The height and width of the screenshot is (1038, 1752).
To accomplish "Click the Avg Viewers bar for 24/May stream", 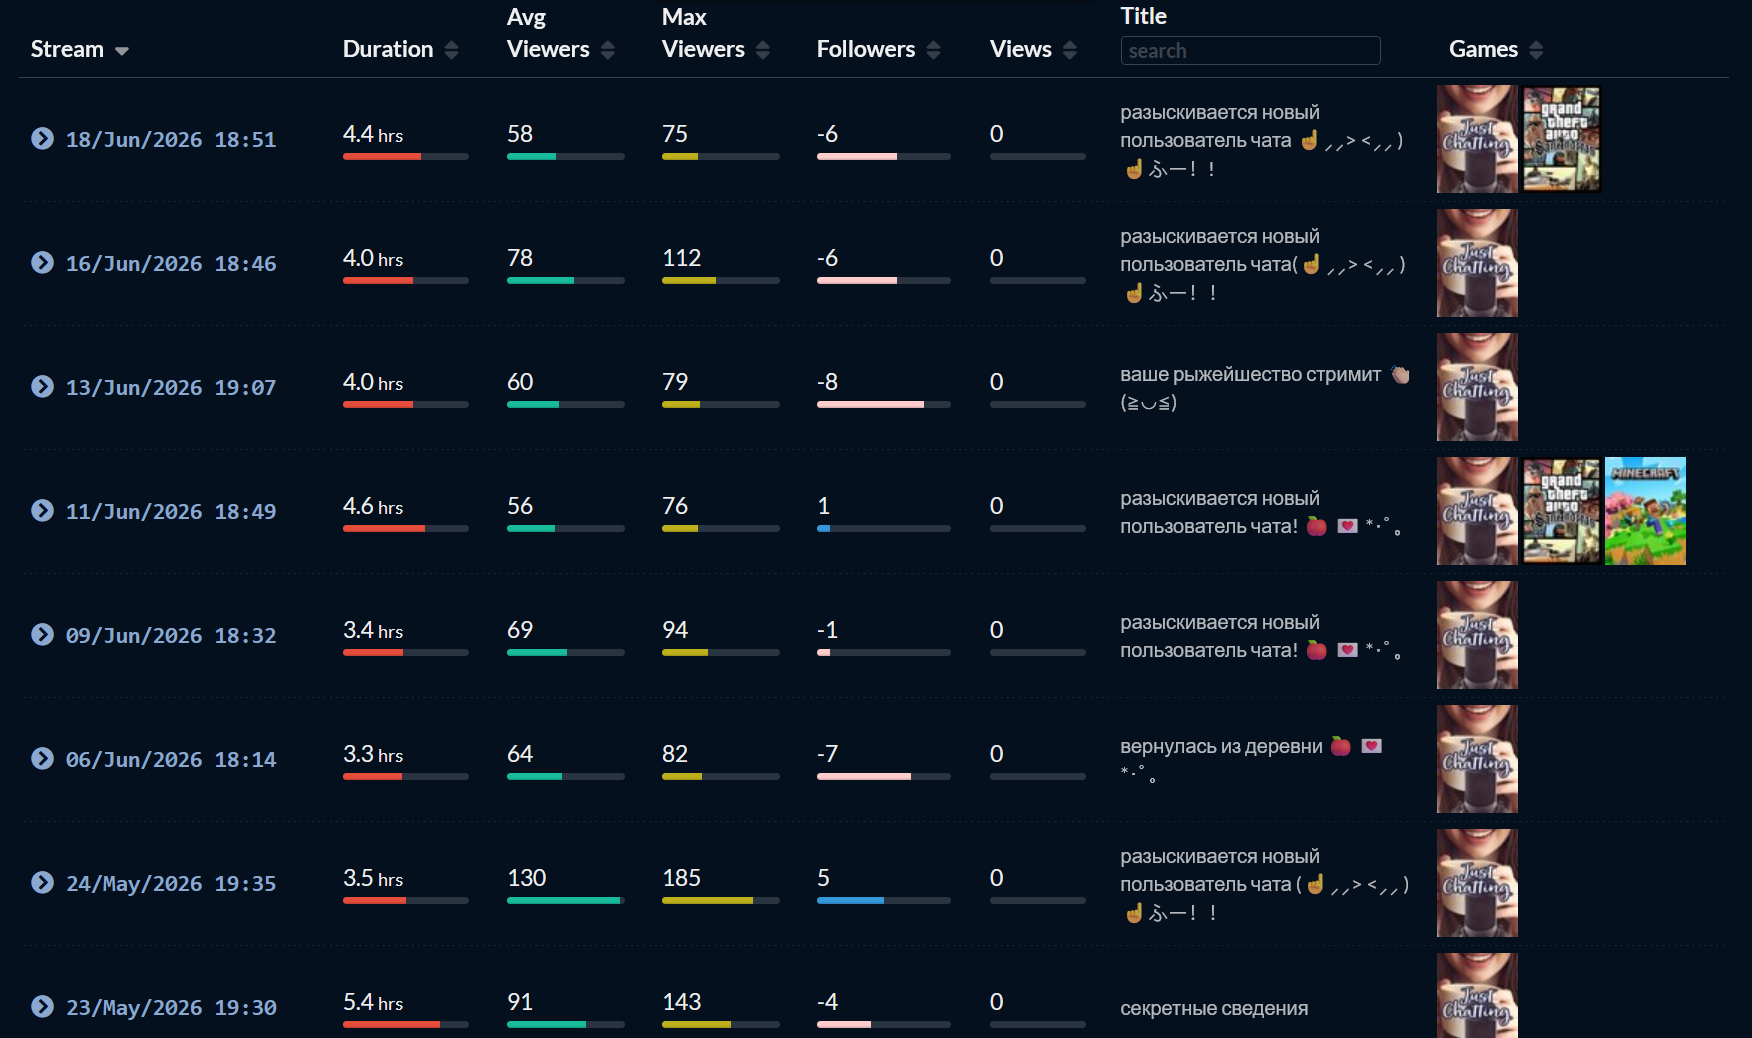I will coord(565,900).
